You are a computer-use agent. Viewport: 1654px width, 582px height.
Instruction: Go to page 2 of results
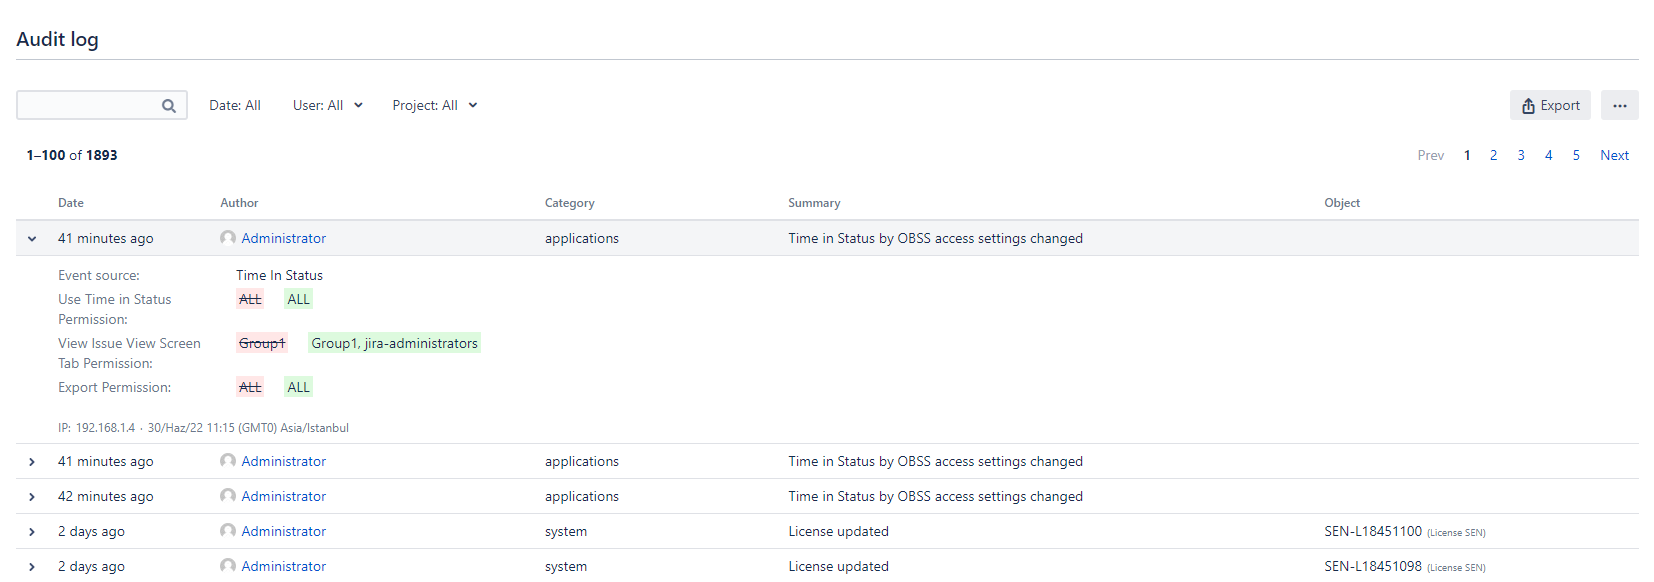[x=1493, y=155]
